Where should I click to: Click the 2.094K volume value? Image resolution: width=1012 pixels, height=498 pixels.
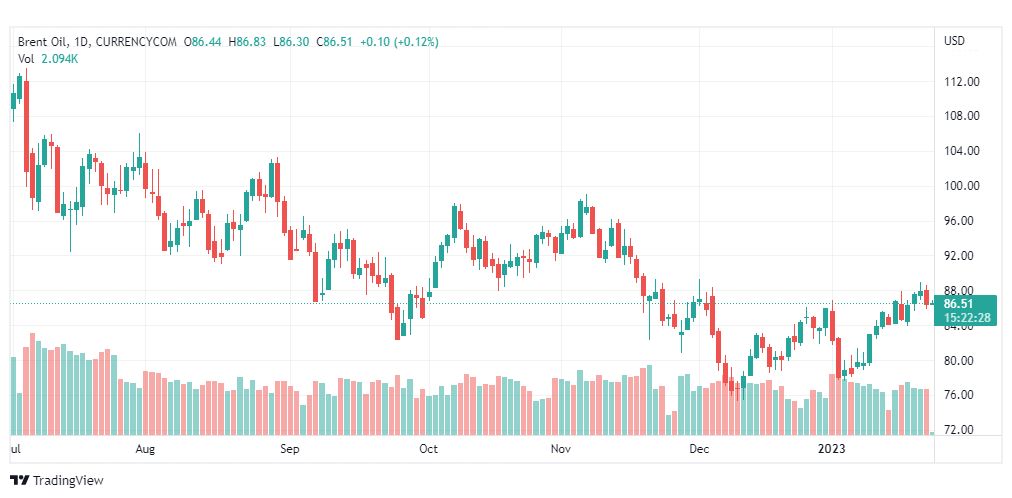pos(60,59)
